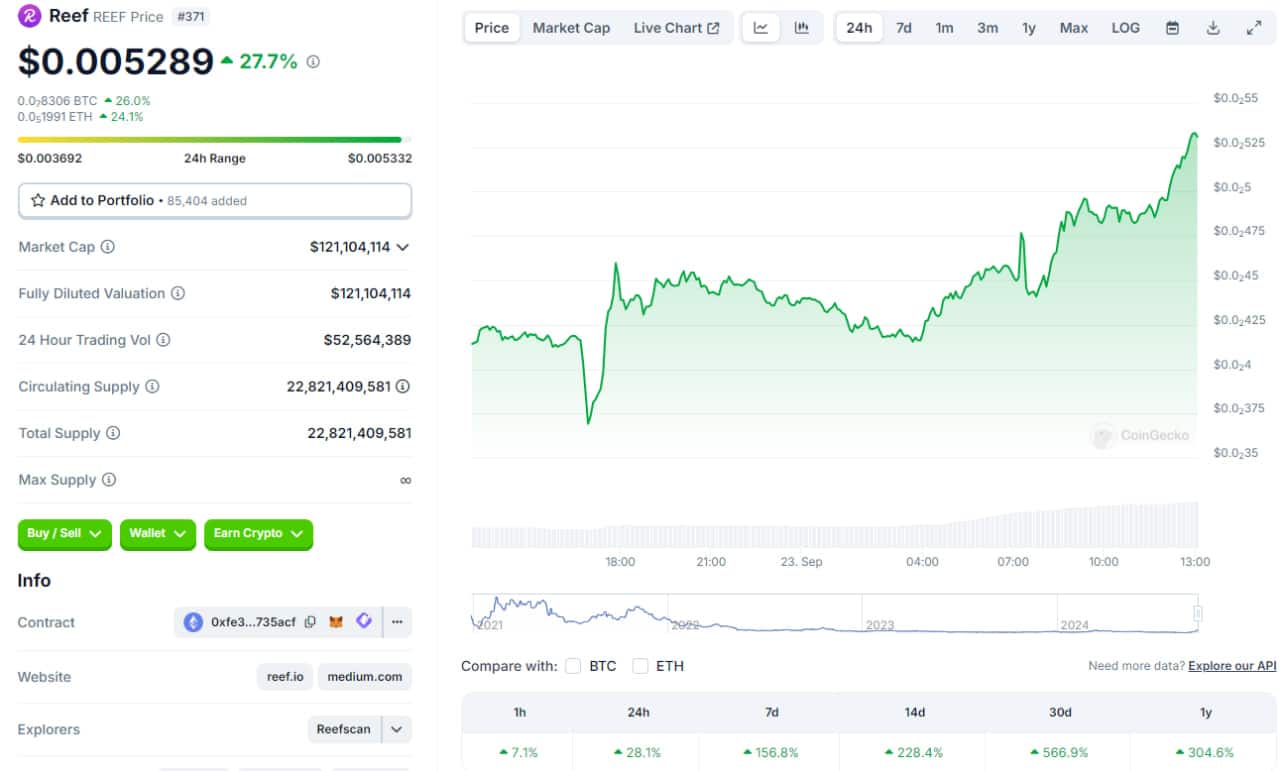
Task: Select the Market Cap chart tab
Action: pos(571,28)
